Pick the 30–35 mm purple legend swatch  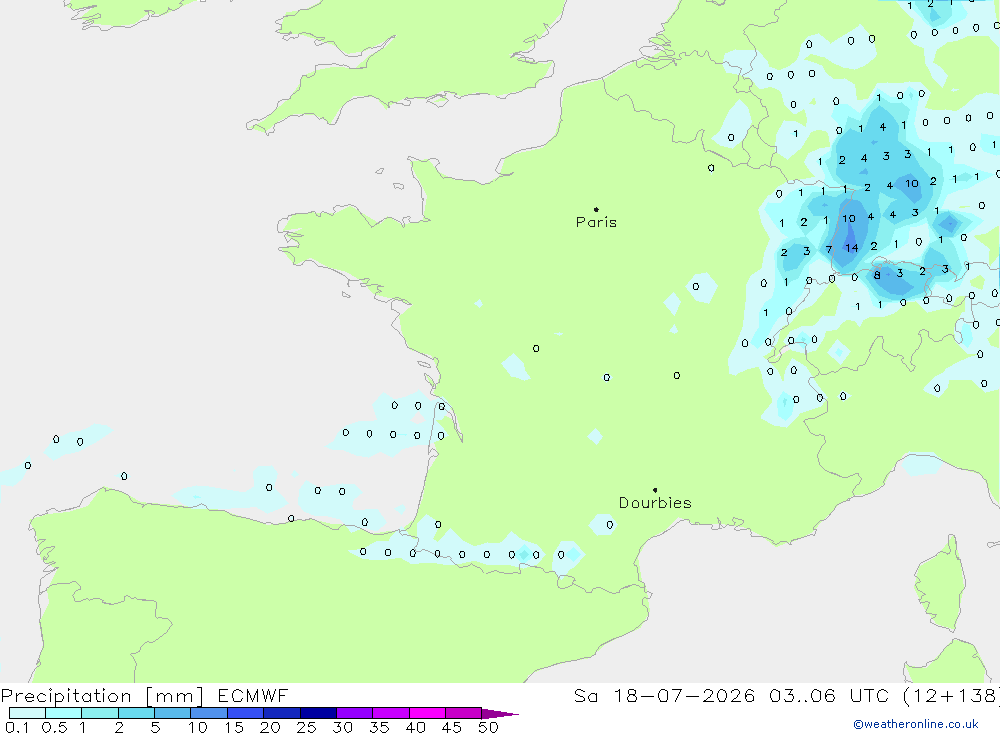tap(355, 713)
